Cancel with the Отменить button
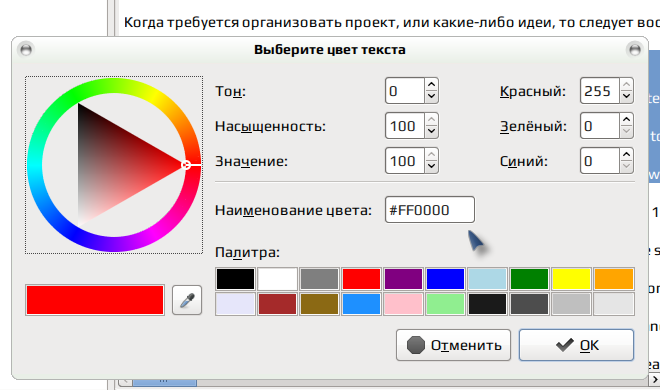Screen dimensions: 660x390 pos(453,345)
